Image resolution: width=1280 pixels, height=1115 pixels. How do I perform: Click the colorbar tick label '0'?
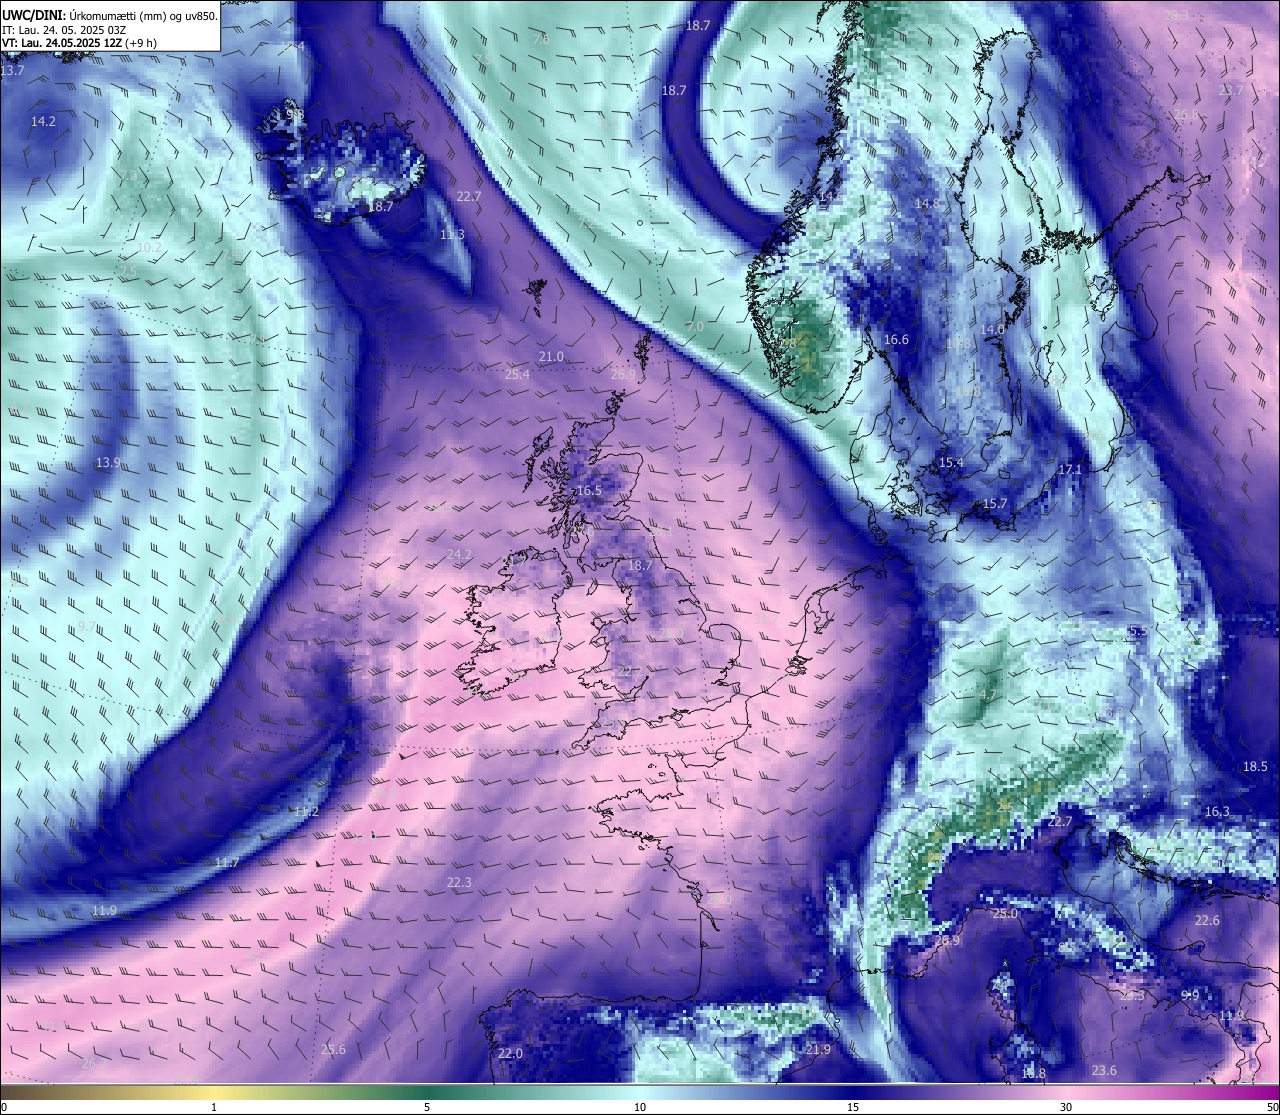3,1107
